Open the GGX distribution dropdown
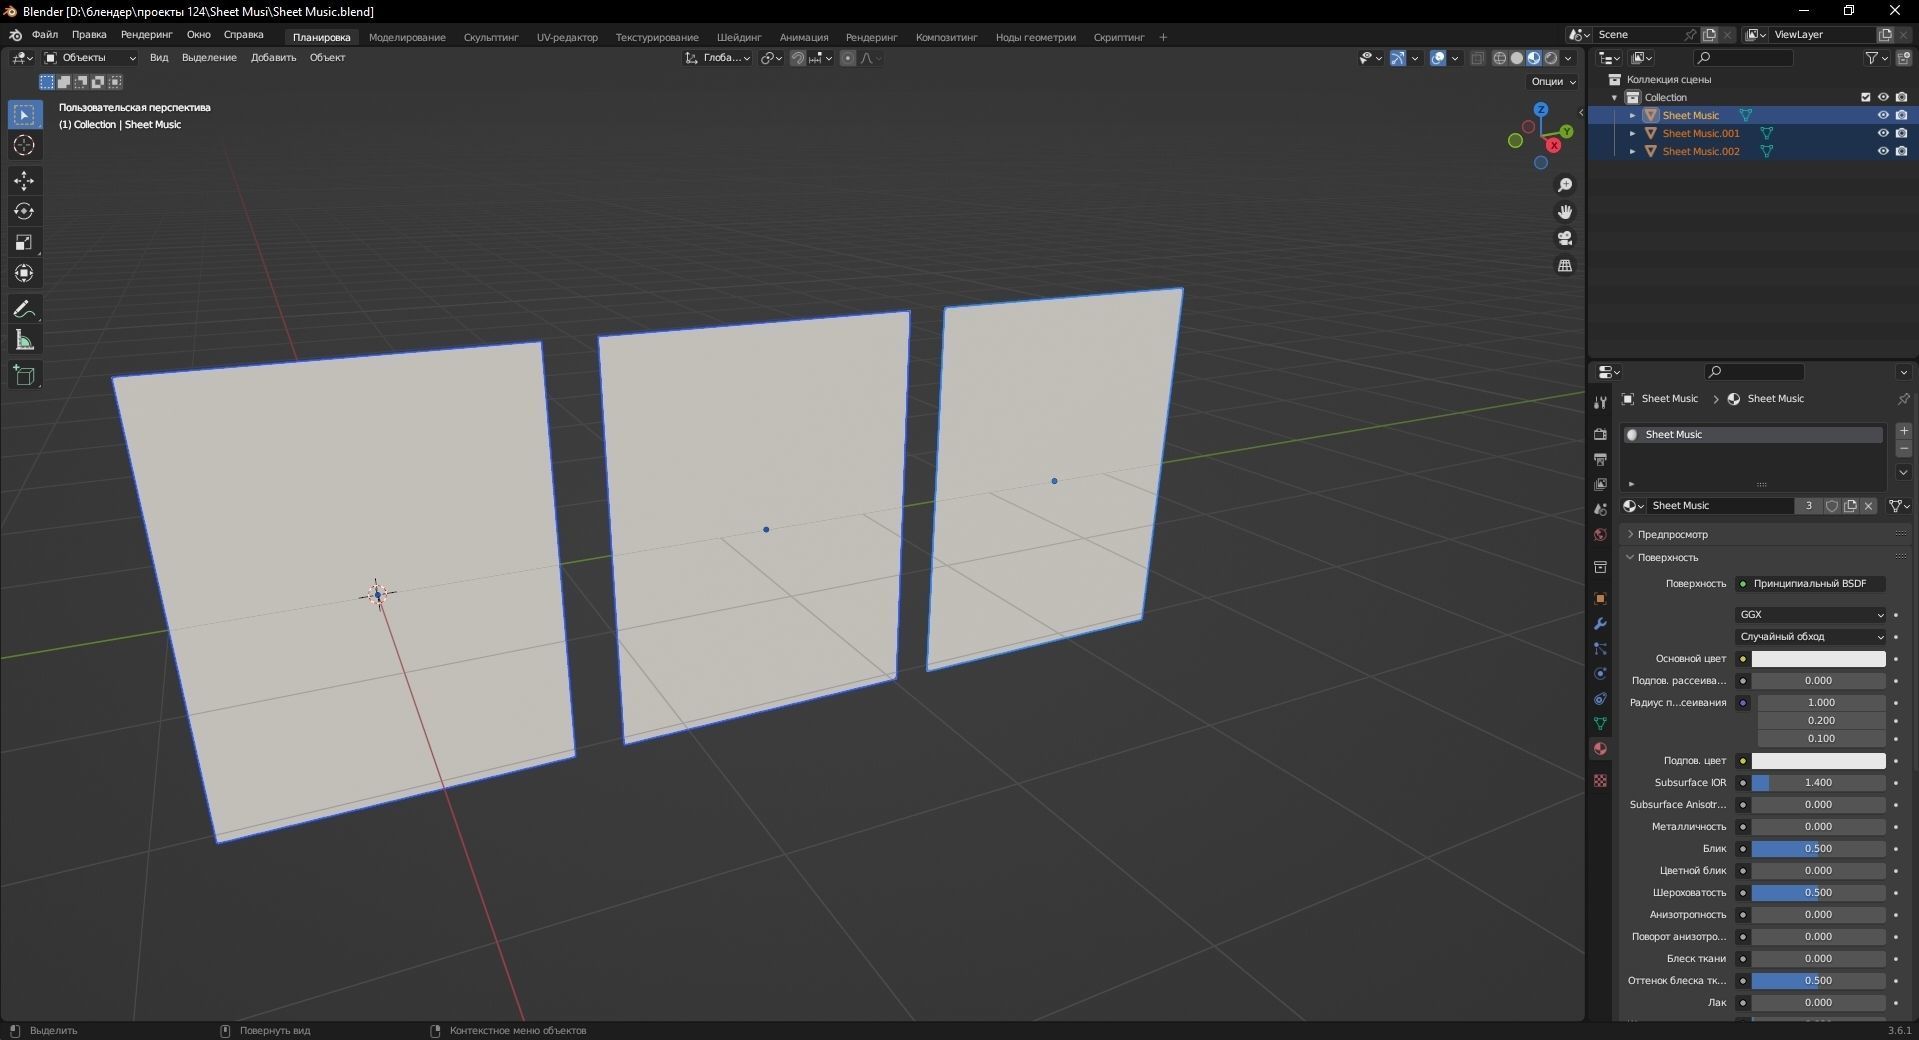Viewport: 1919px width, 1040px height. click(x=1811, y=615)
